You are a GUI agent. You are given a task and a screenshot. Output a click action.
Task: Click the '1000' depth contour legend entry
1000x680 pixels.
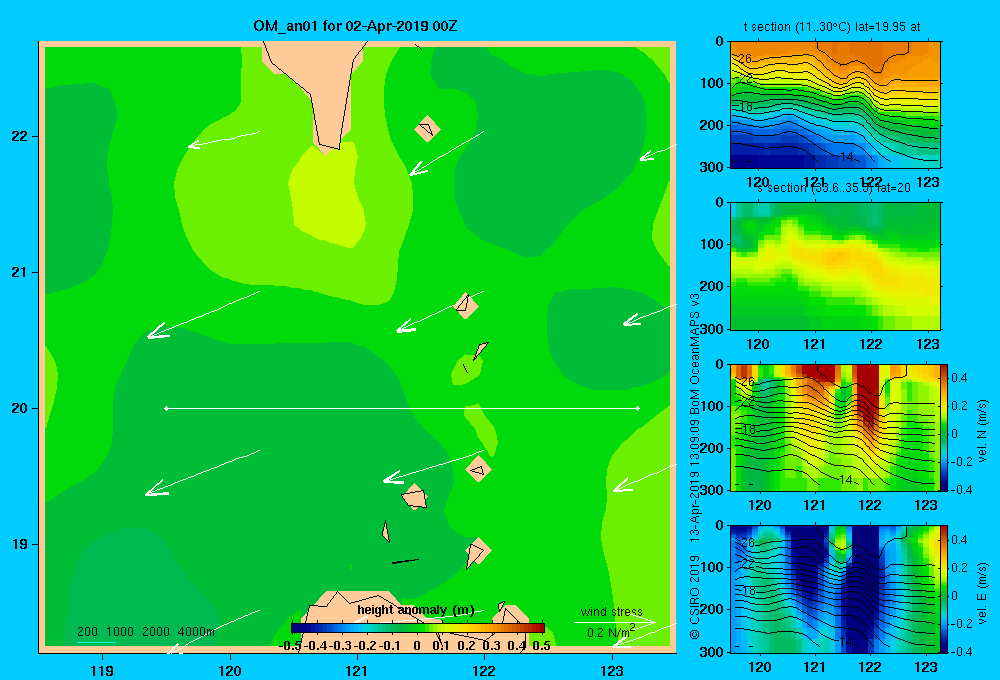(120, 632)
